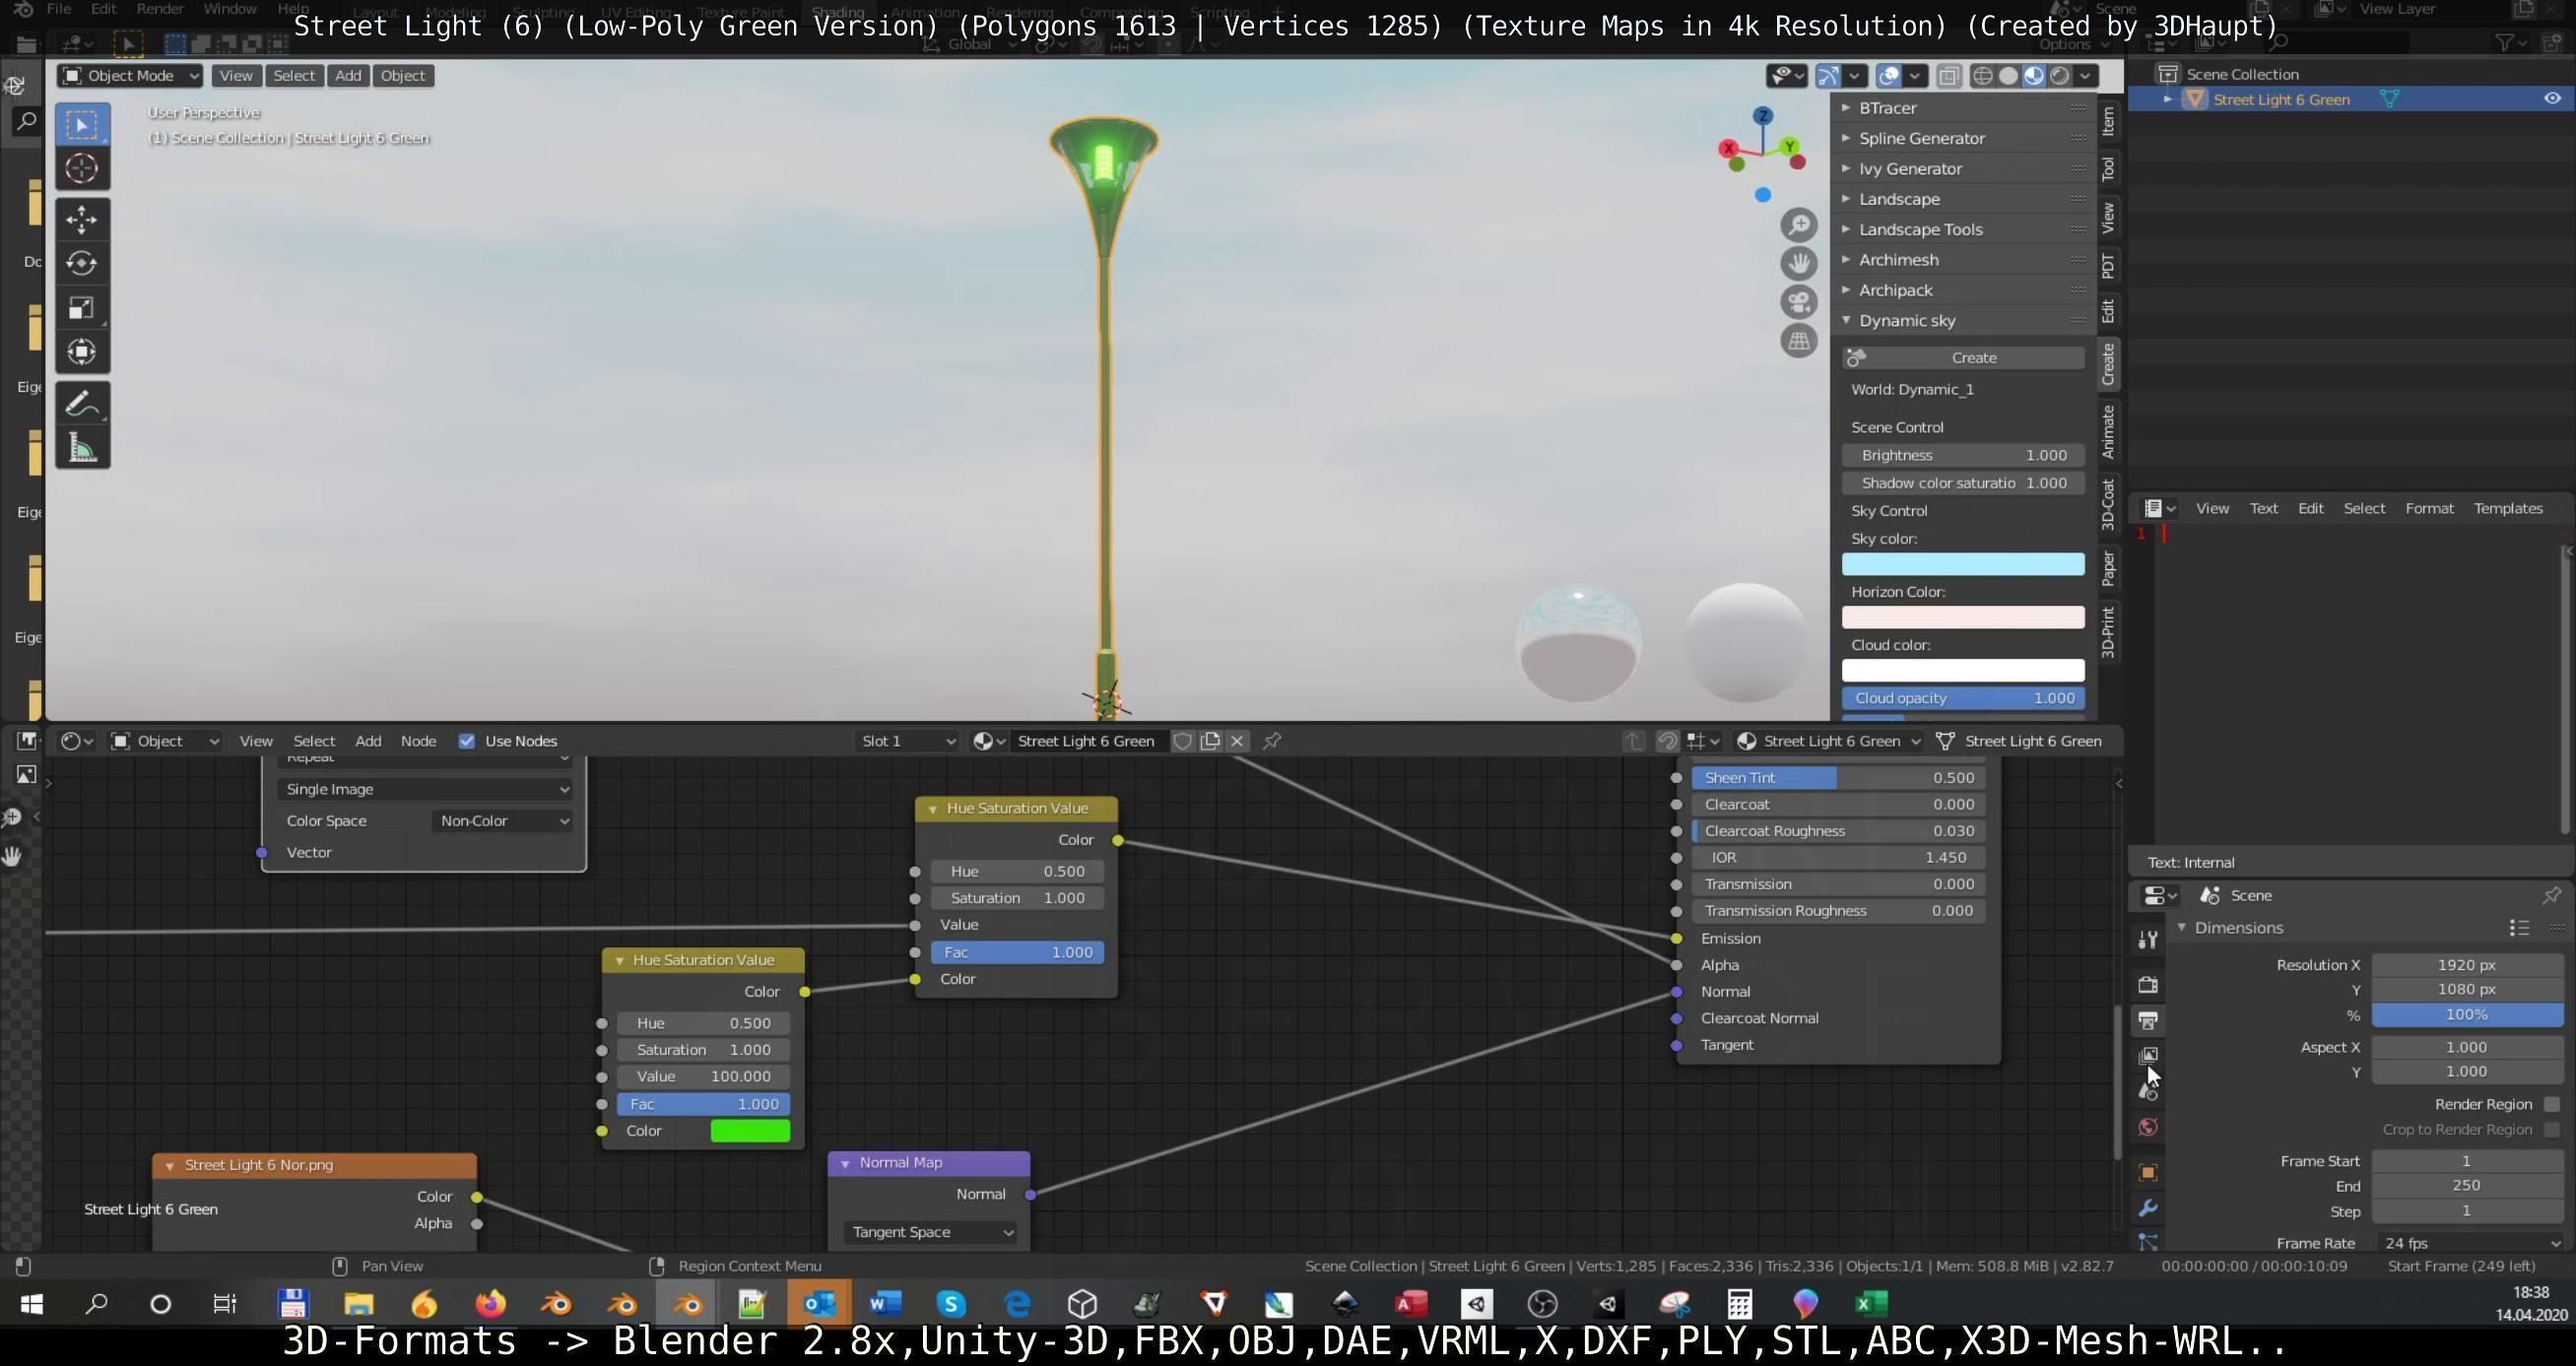The image size is (2576, 1366).
Task: Enable the Render Region checkbox
Action: click(x=2551, y=1104)
